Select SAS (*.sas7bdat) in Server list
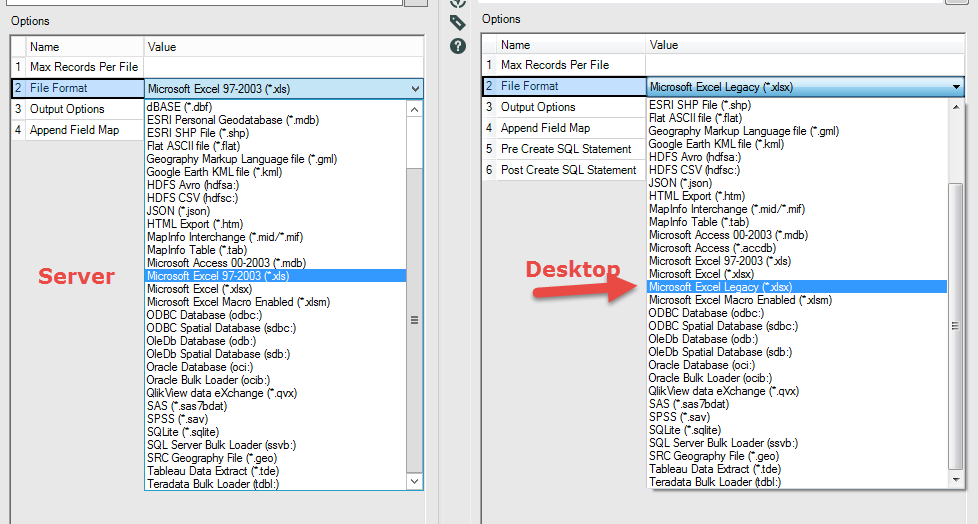 click(x=187, y=406)
